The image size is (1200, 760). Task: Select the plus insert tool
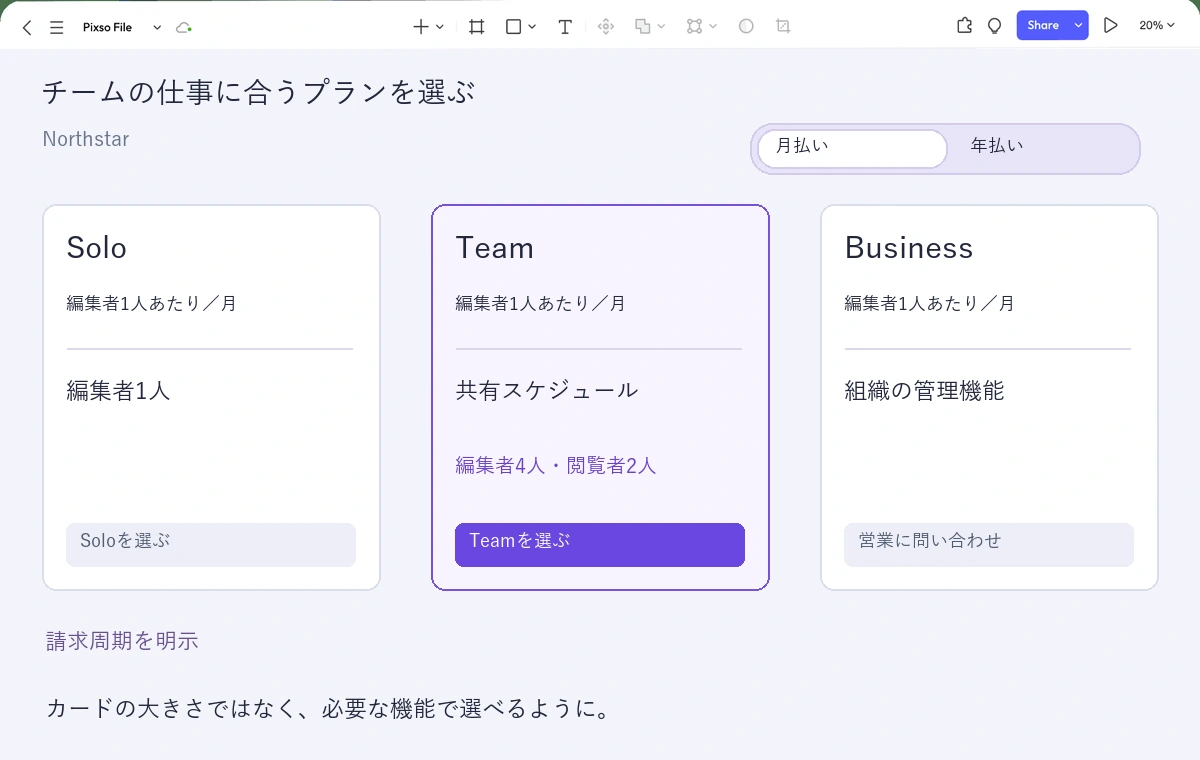[x=421, y=27]
